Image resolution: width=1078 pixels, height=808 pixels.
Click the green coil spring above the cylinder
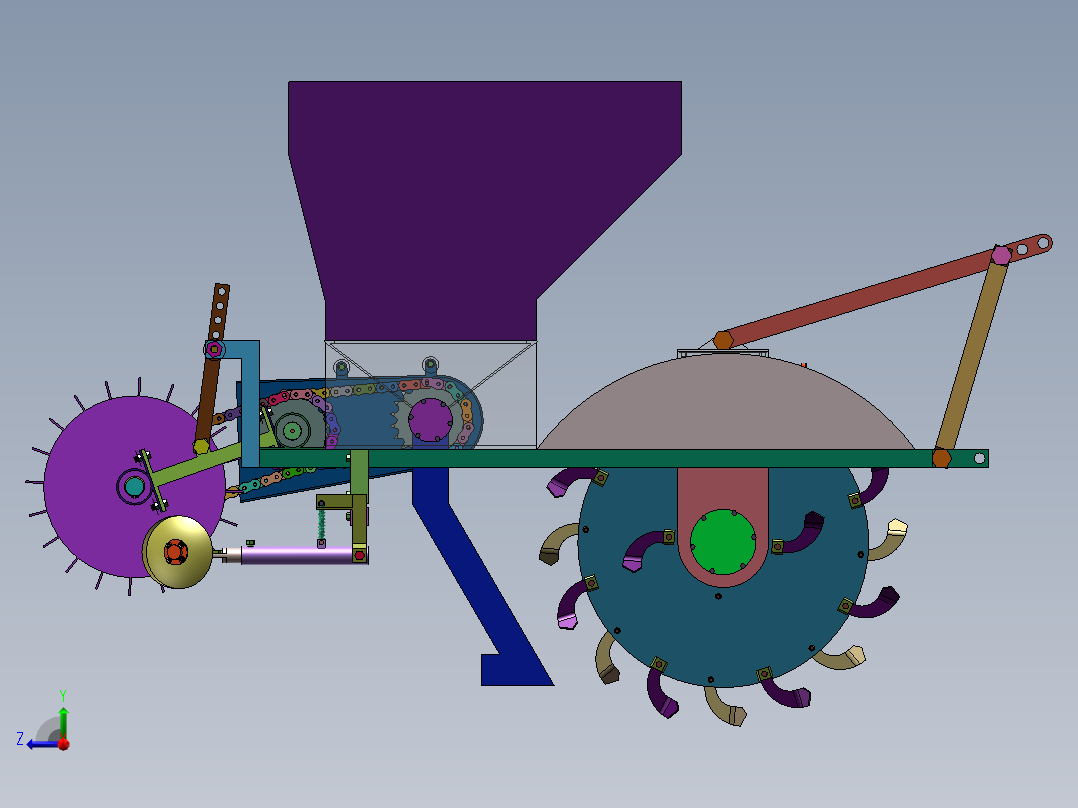[322, 525]
